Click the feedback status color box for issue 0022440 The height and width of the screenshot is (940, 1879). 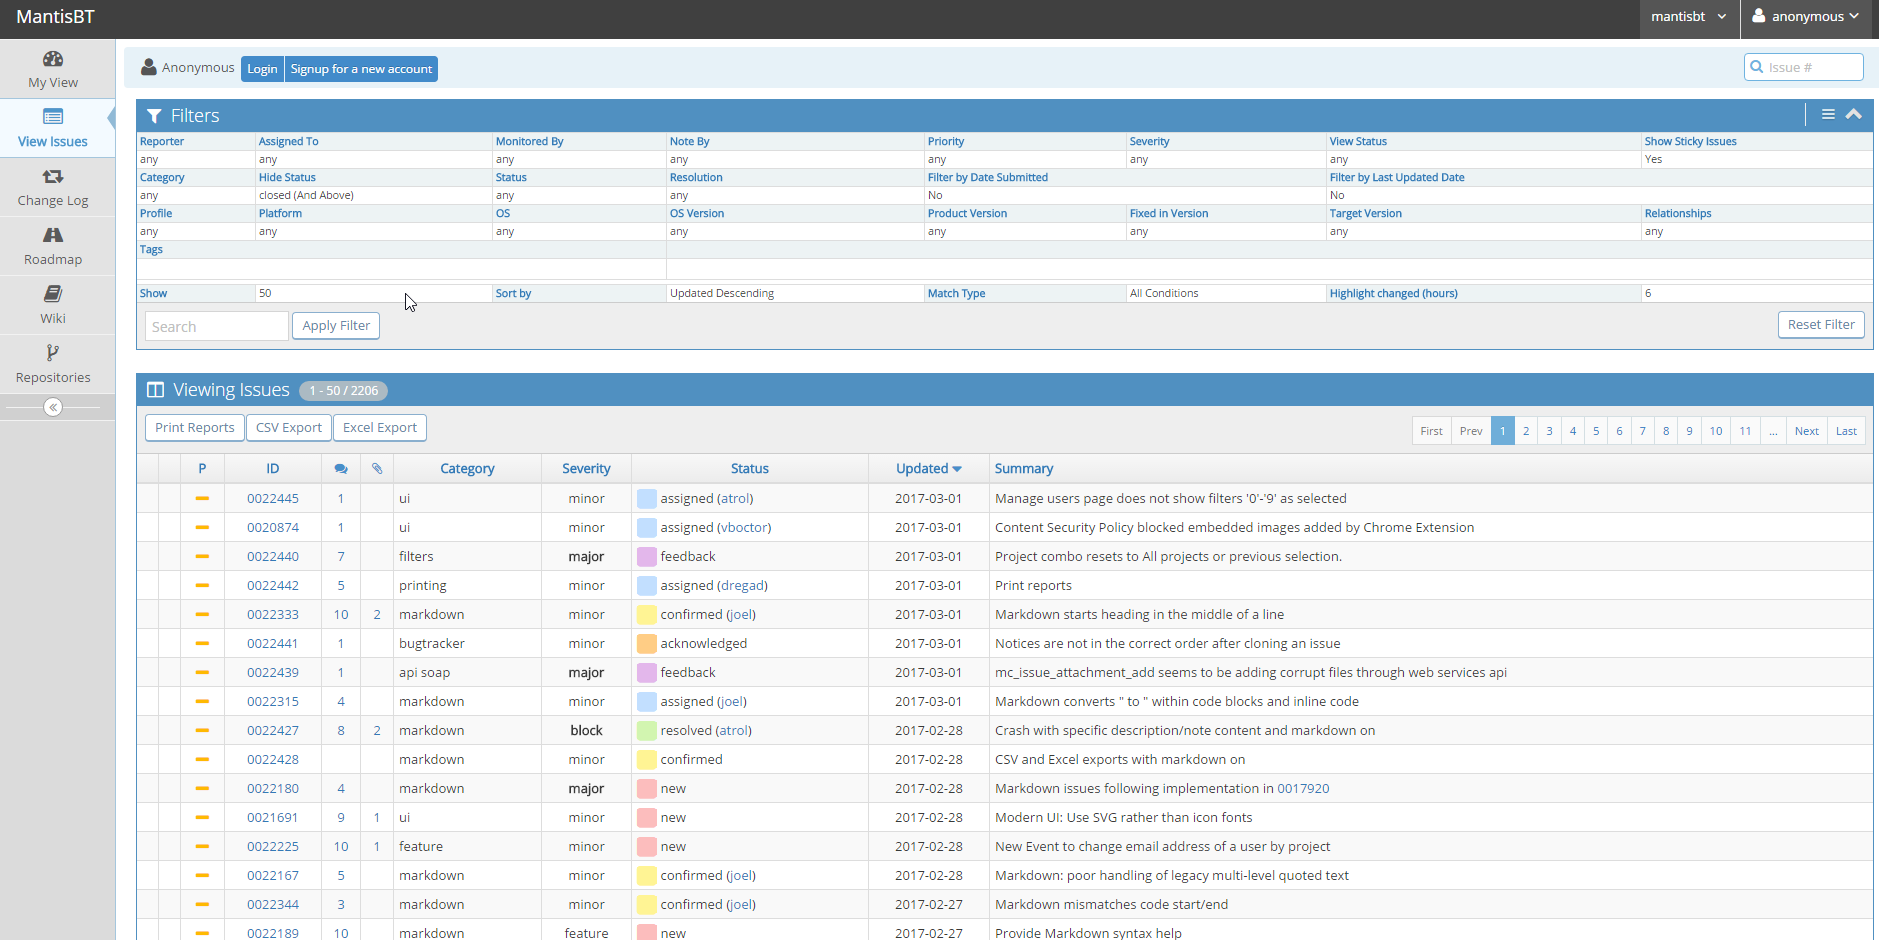[x=647, y=557]
